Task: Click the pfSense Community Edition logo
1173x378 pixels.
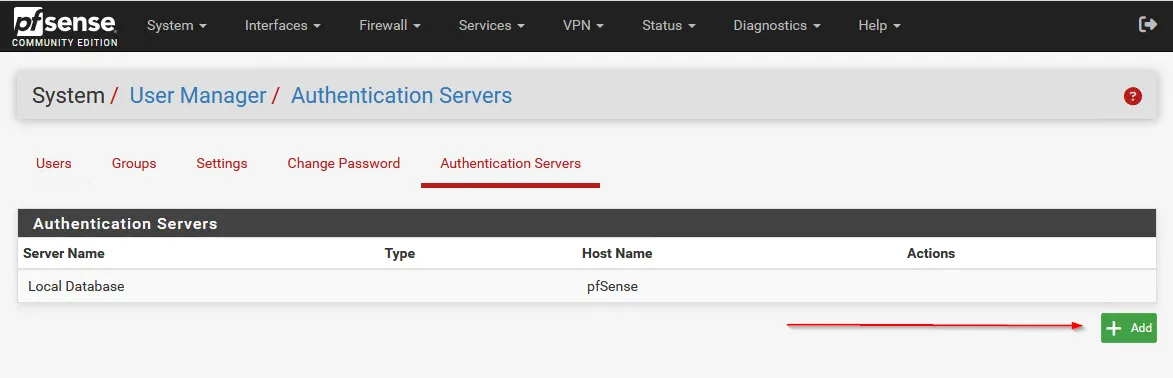Action: 65,26
